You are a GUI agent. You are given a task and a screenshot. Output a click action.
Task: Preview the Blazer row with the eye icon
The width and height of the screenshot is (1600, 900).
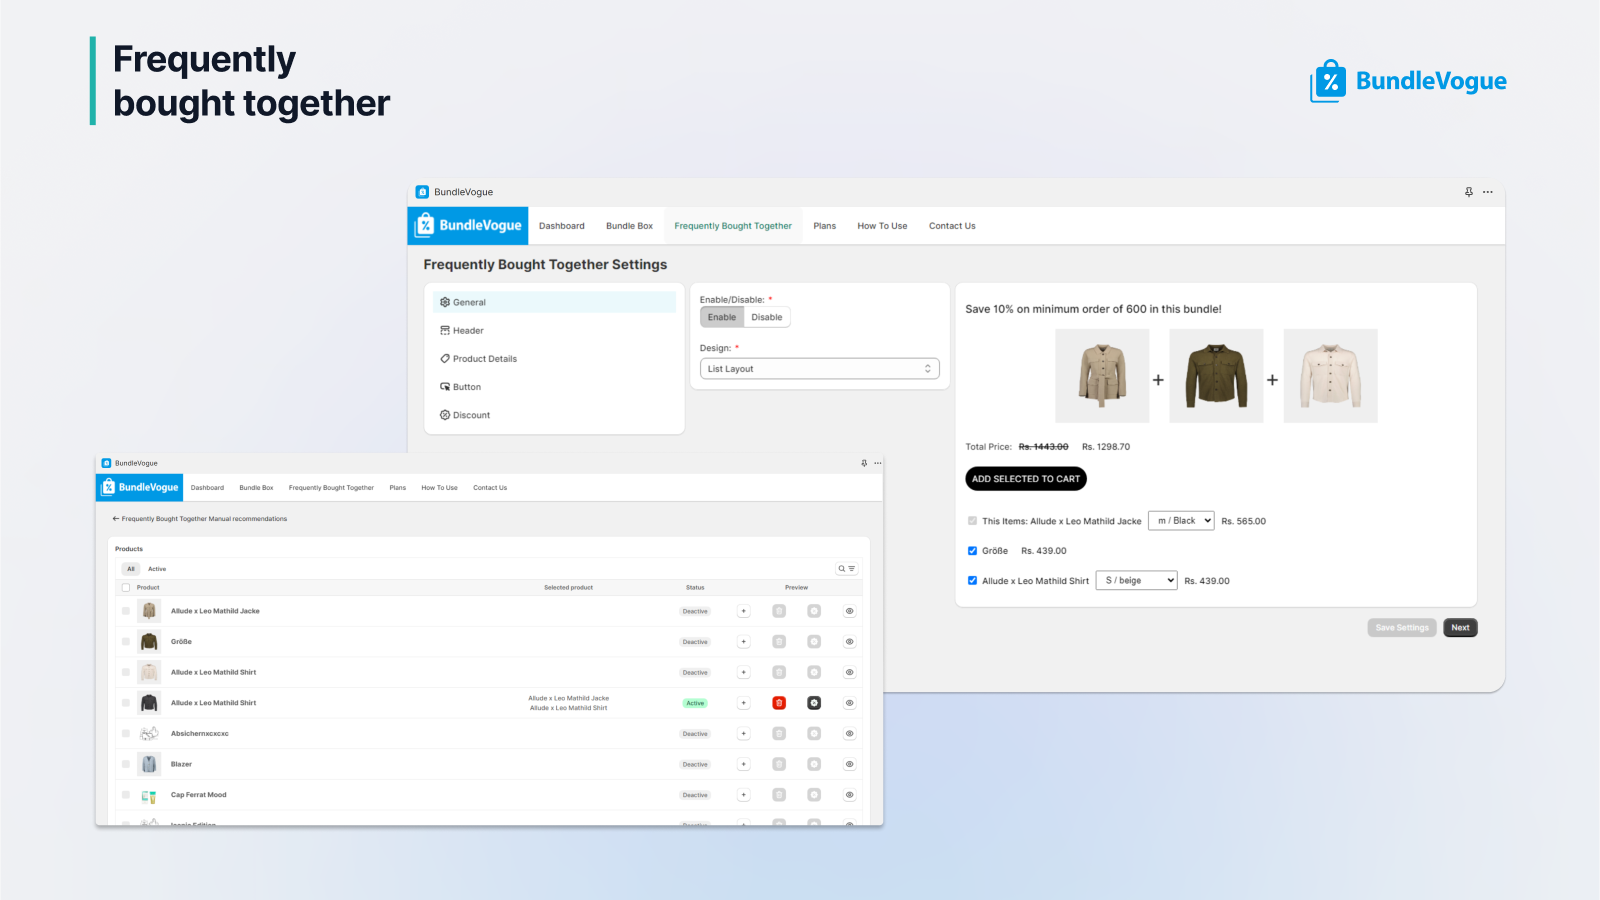click(x=849, y=764)
